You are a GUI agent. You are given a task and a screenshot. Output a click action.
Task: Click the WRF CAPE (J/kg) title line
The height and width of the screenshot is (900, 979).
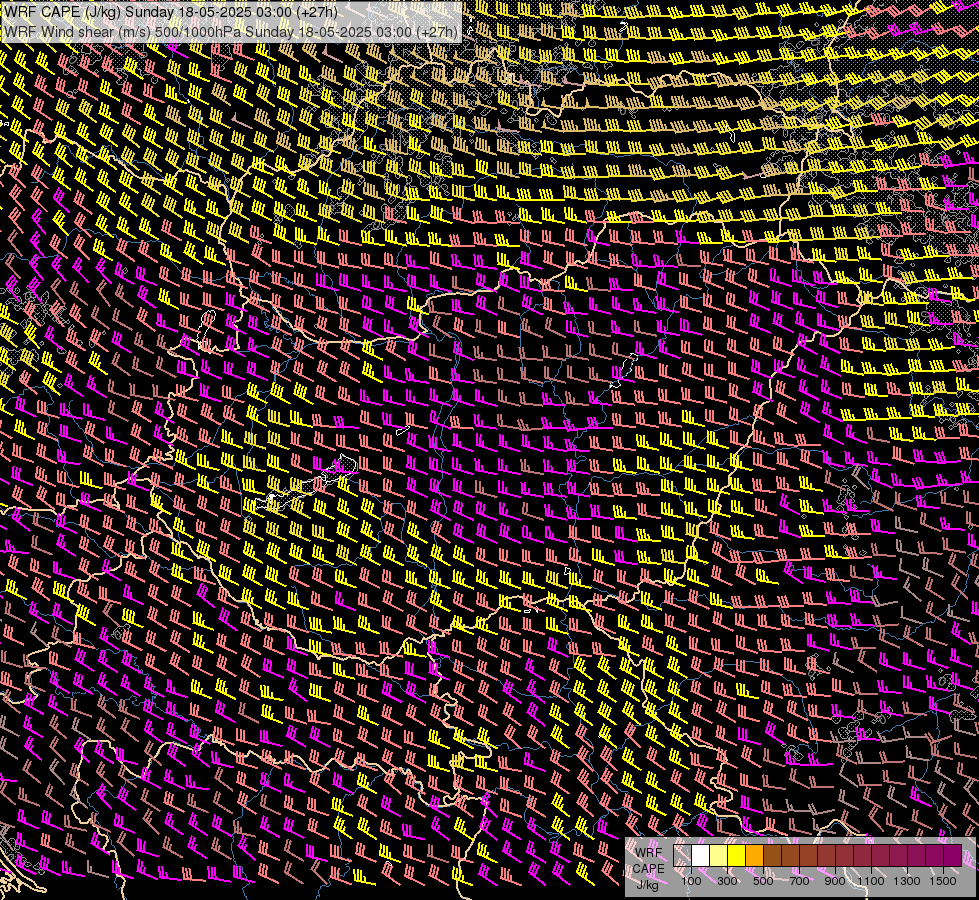click(171, 12)
